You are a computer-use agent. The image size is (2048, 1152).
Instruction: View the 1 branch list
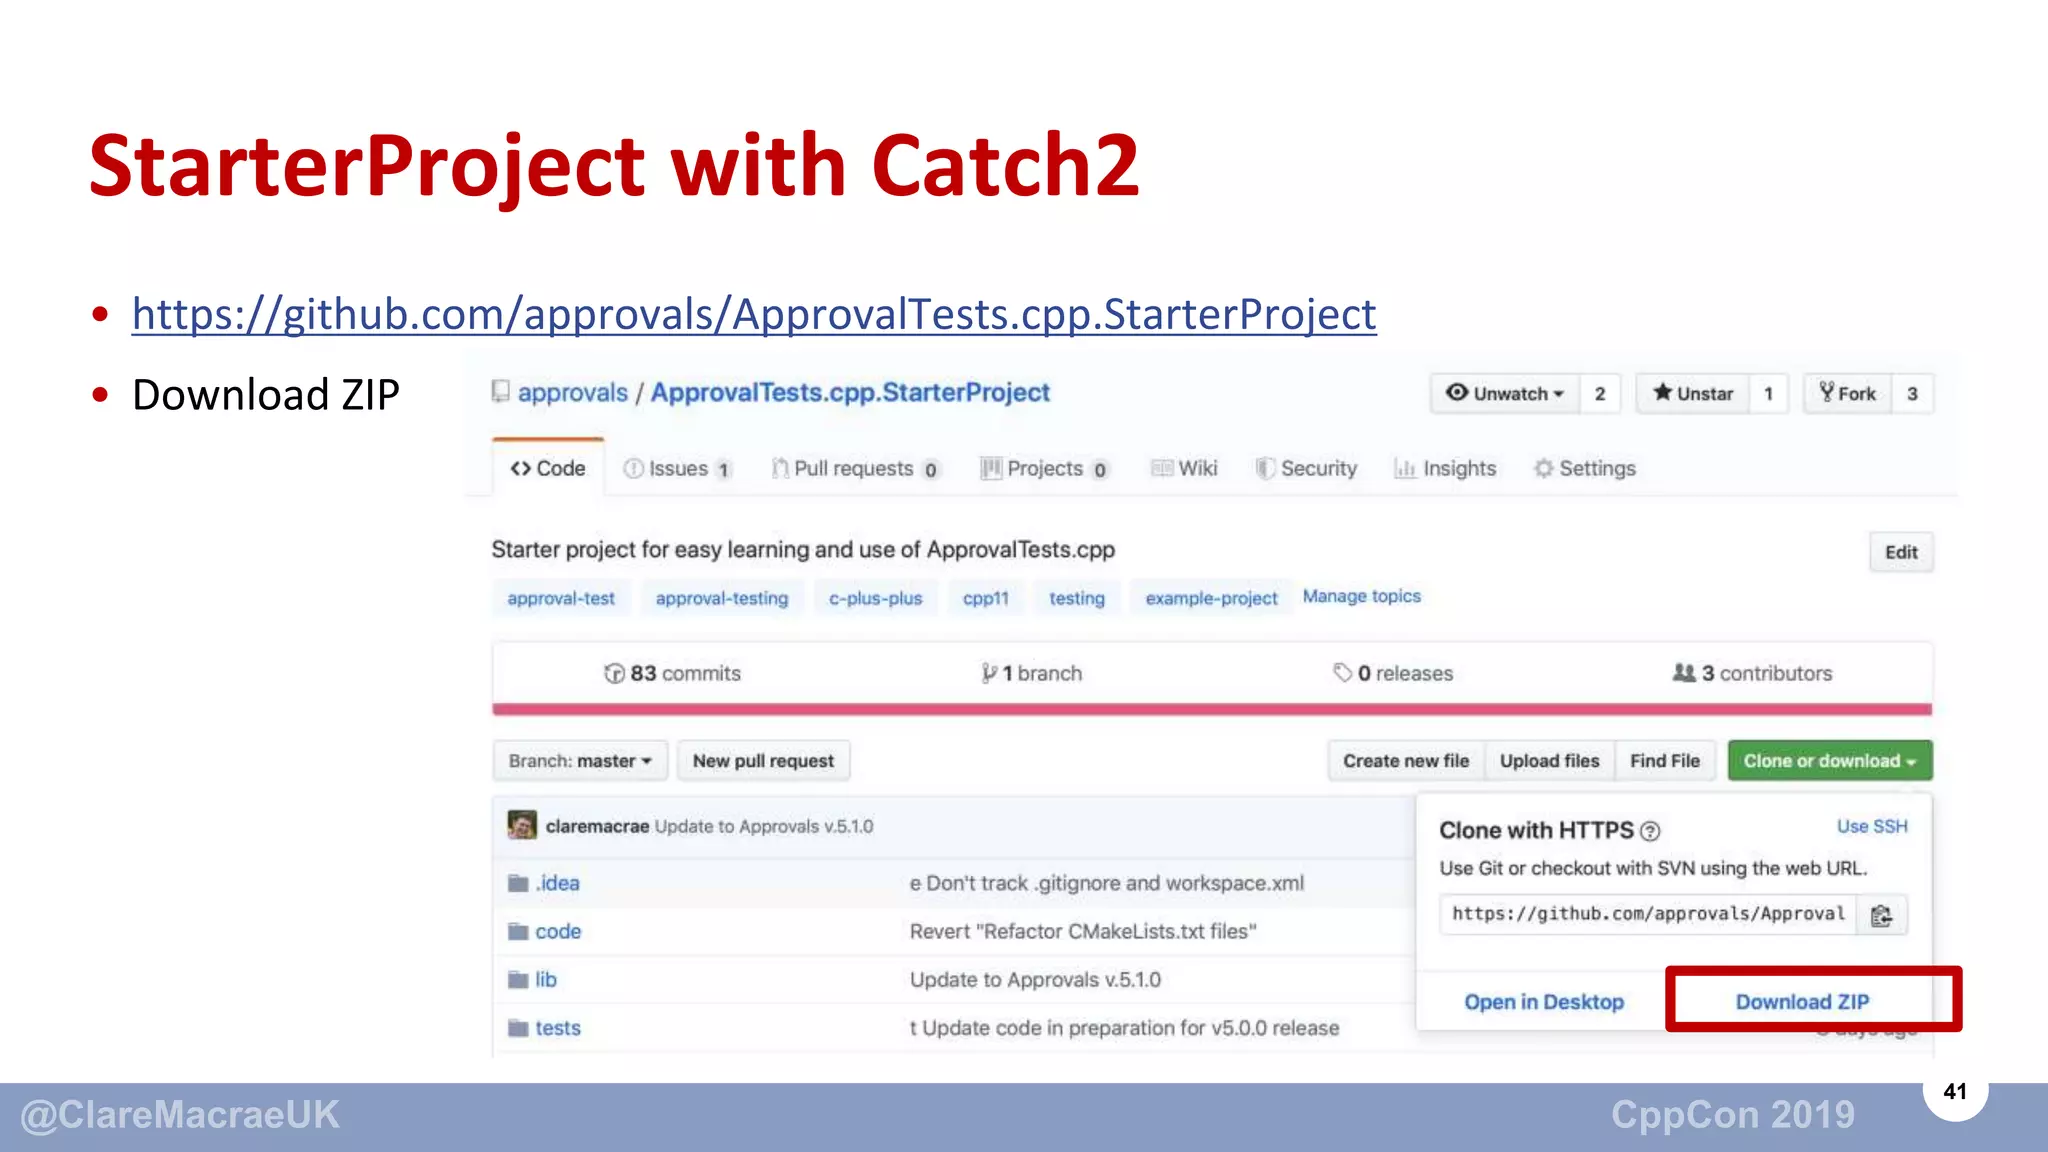1031,673
